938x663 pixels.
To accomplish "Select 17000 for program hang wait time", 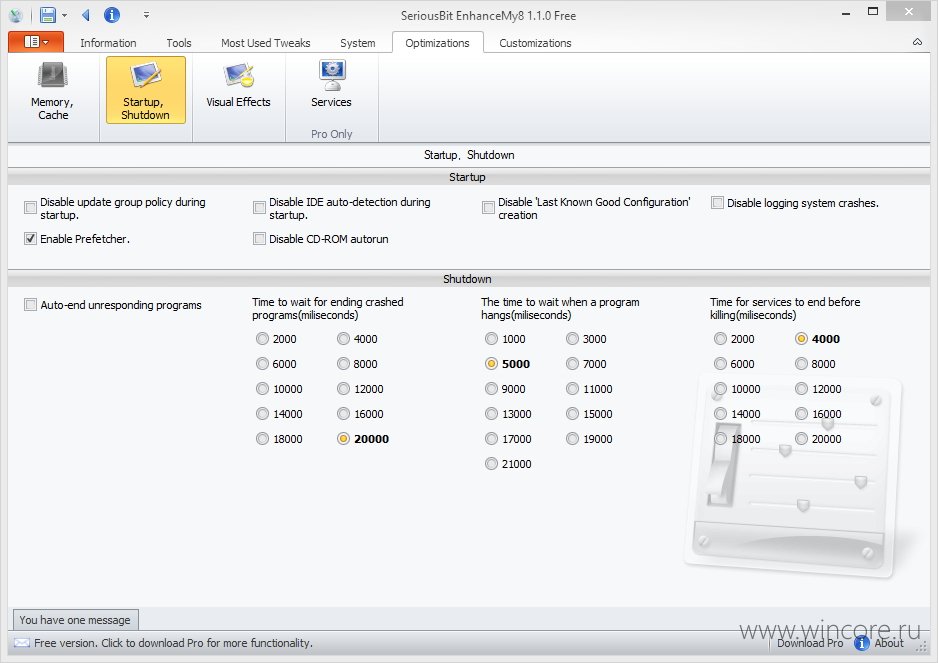I will tap(491, 439).
